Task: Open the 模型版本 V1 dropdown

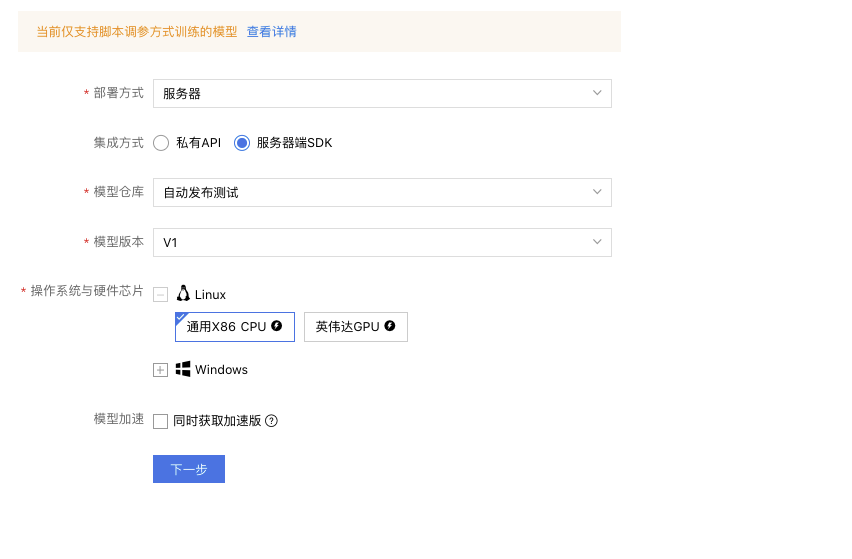Action: [382, 242]
